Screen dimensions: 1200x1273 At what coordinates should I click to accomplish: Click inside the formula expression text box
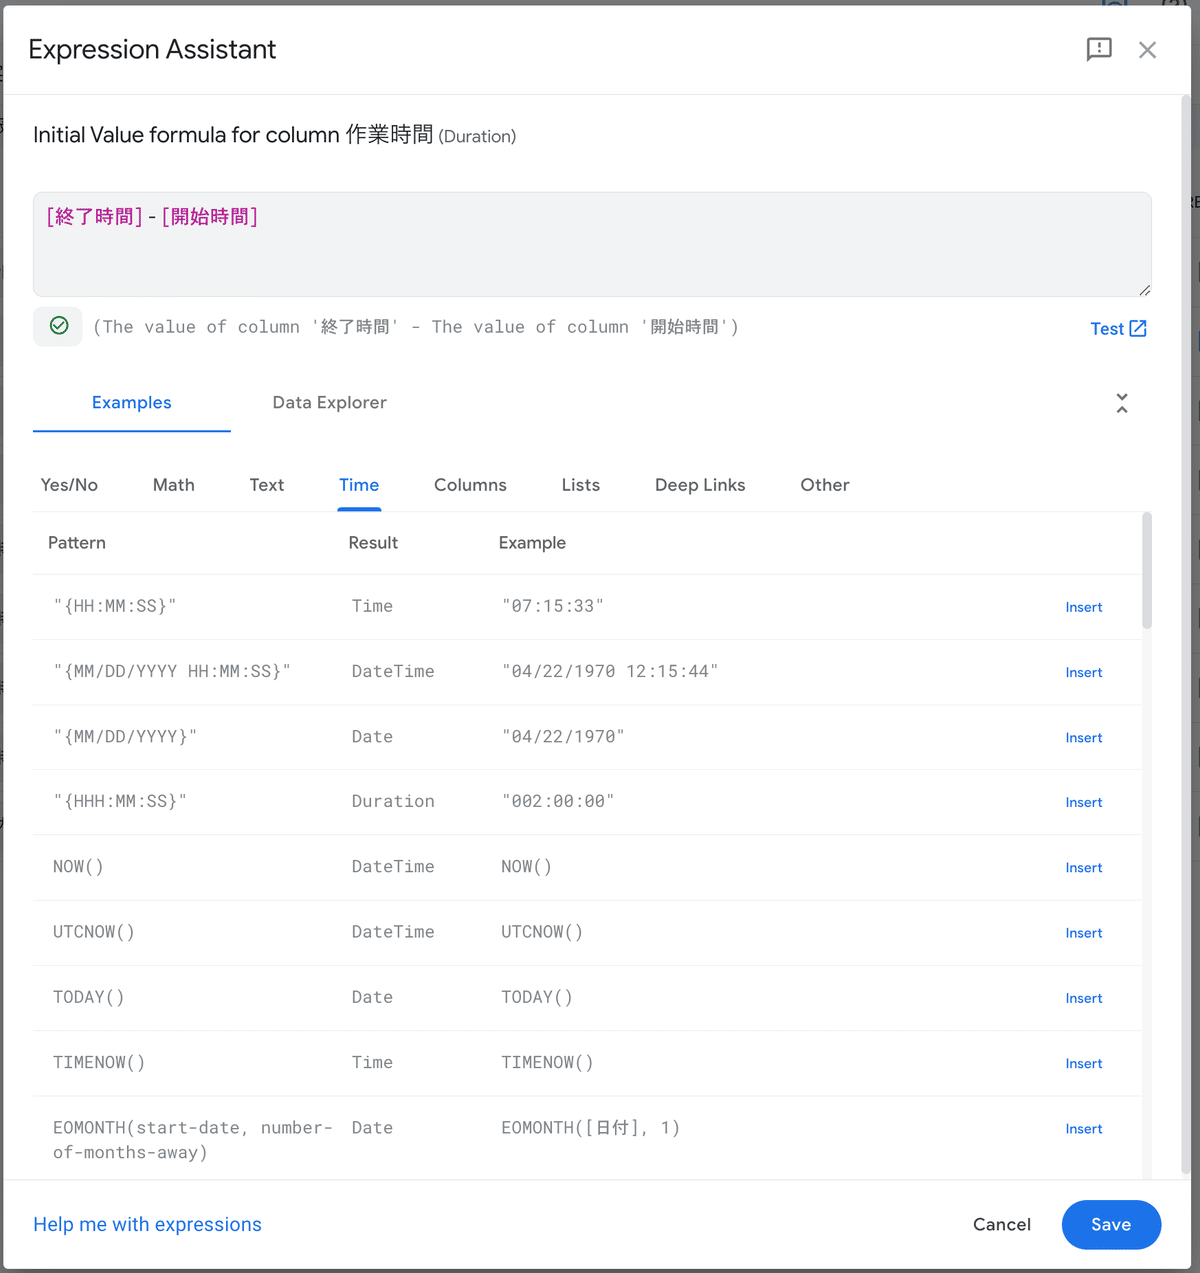tap(592, 244)
